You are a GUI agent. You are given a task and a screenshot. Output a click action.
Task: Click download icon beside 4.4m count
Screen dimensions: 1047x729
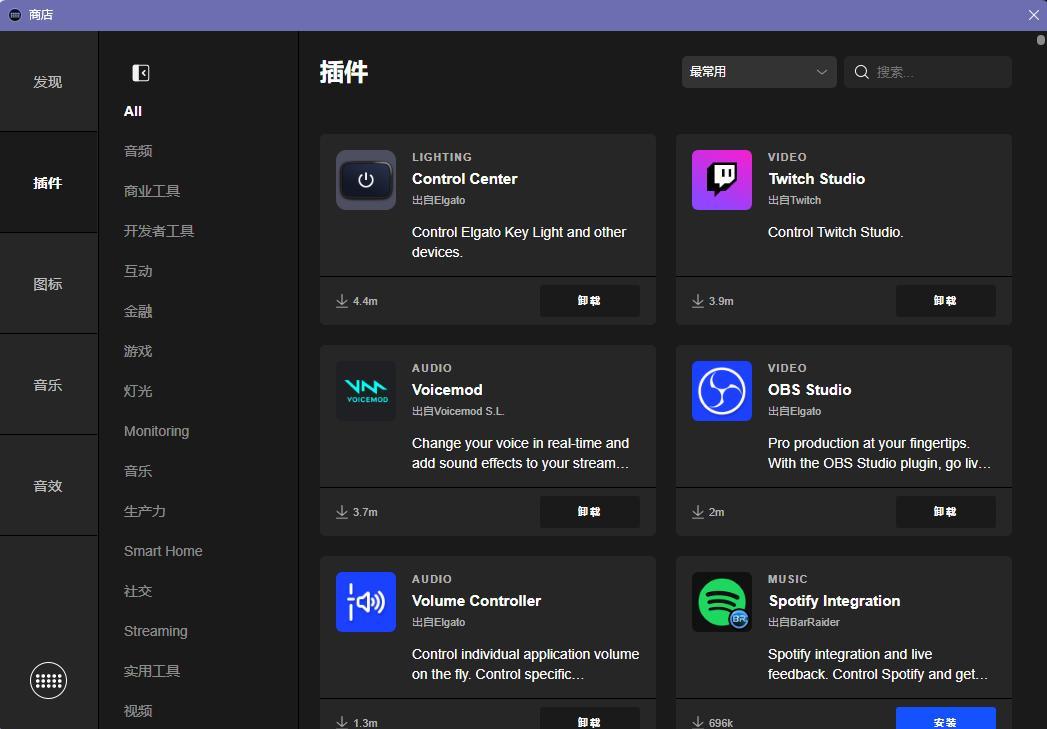tap(342, 301)
